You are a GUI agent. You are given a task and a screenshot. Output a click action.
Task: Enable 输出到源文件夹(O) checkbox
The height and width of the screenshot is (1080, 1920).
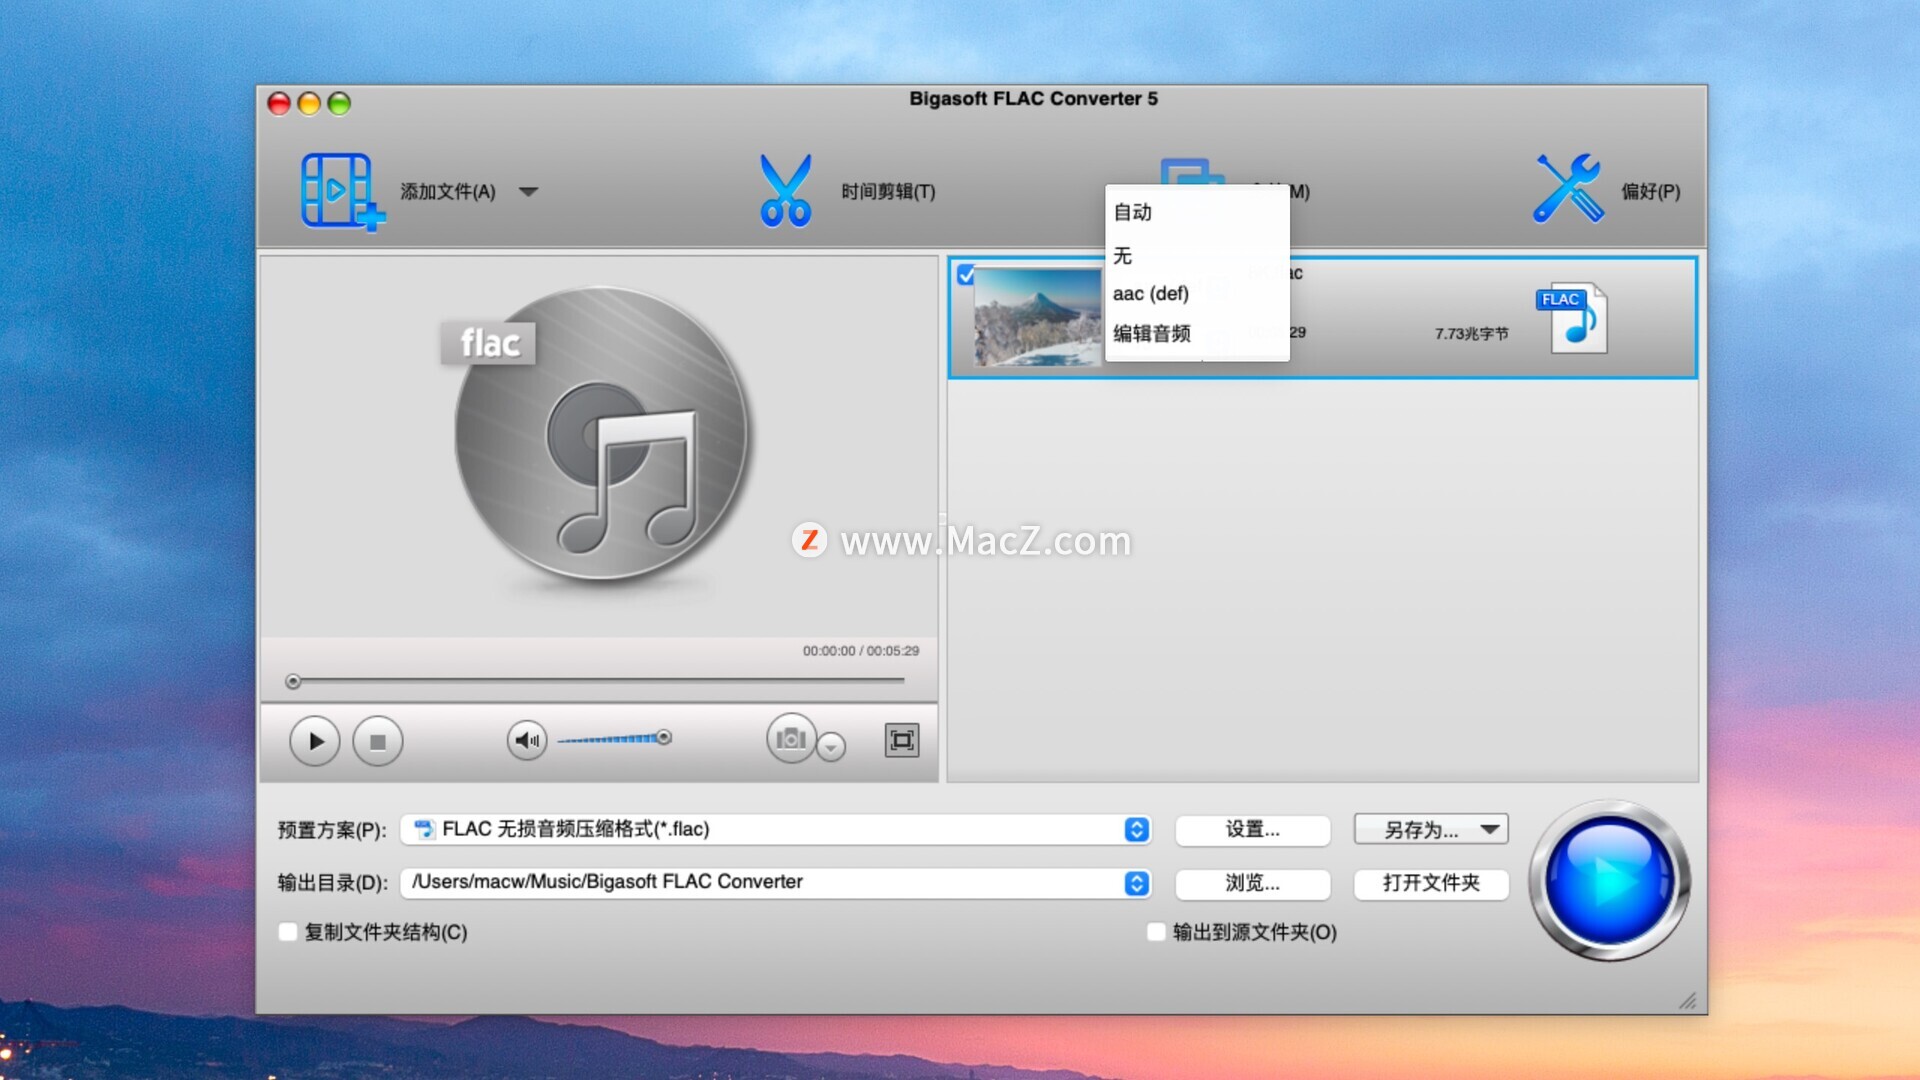click(x=1156, y=932)
